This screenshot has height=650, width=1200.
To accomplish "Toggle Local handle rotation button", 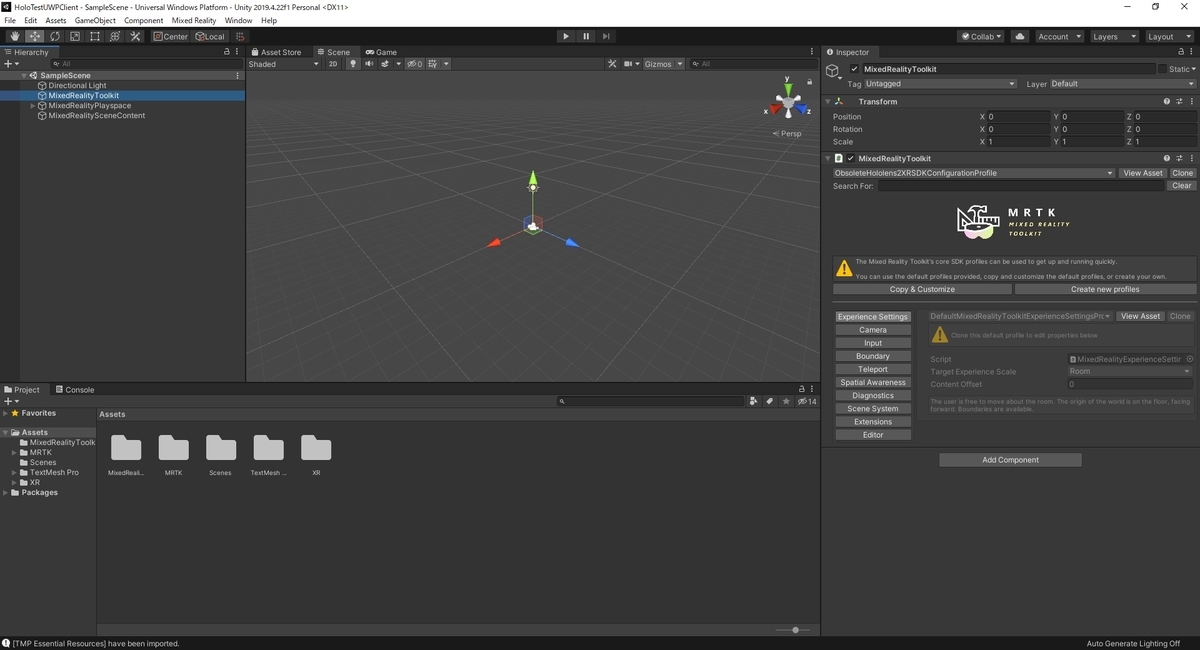I will 210,36.
